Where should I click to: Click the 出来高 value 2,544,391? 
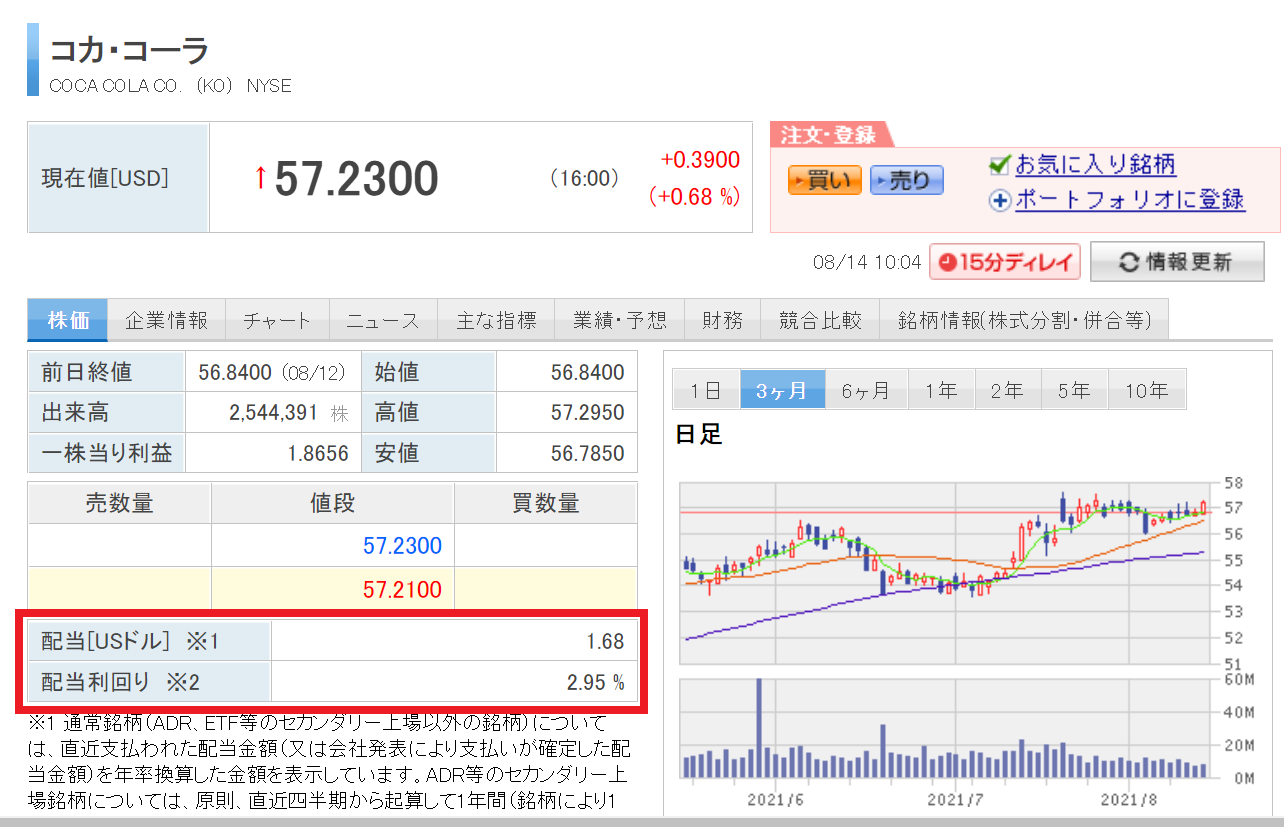(x=271, y=413)
